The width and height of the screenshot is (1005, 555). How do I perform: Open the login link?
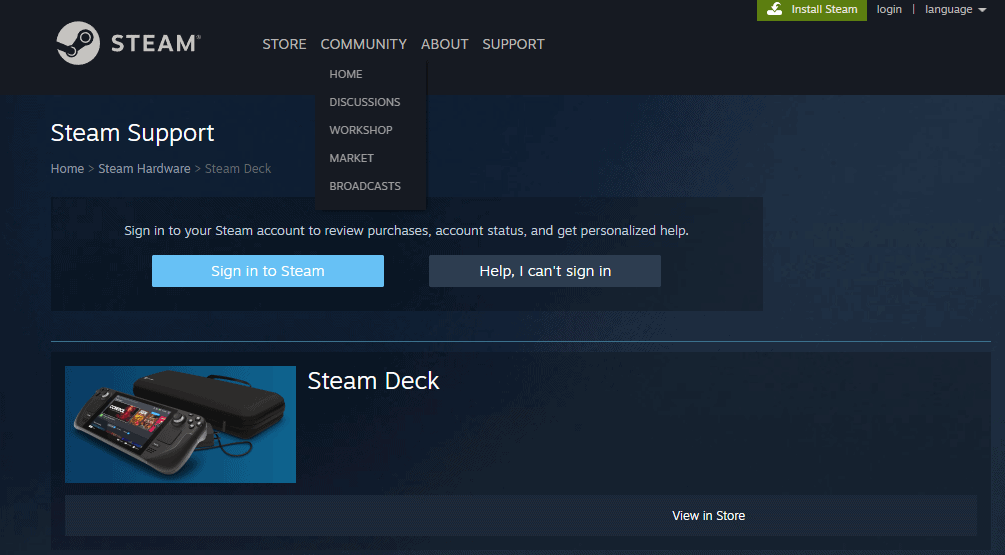point(889,10)
